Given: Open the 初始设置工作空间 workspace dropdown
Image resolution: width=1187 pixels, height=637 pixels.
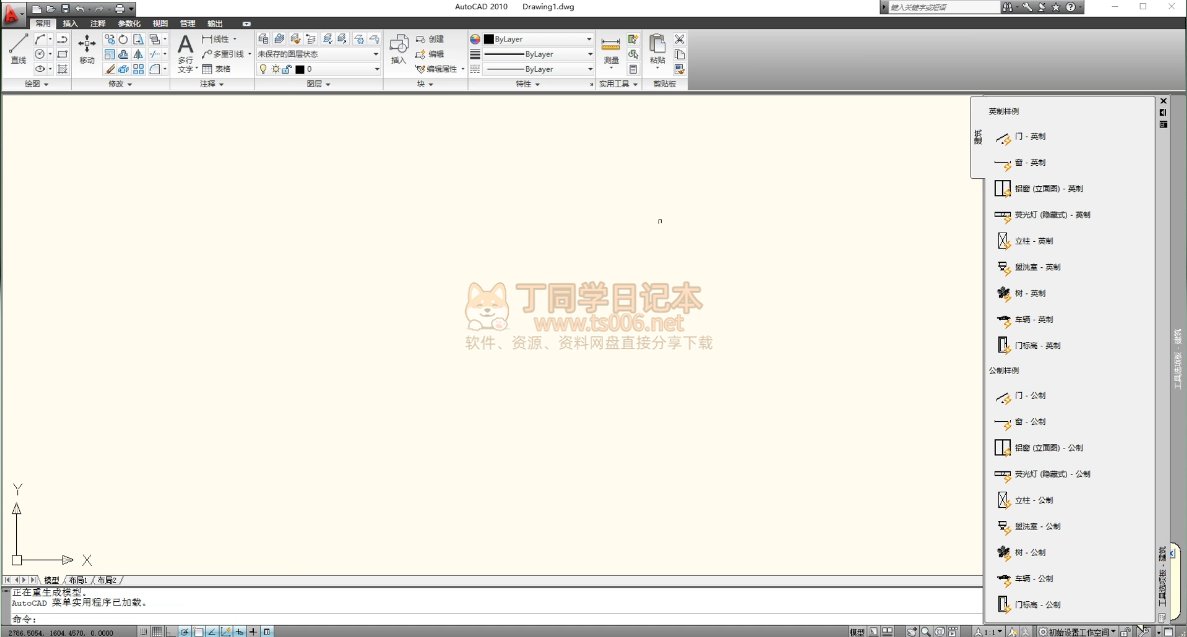Looking at the screenshot, I should pos(1077,632).
